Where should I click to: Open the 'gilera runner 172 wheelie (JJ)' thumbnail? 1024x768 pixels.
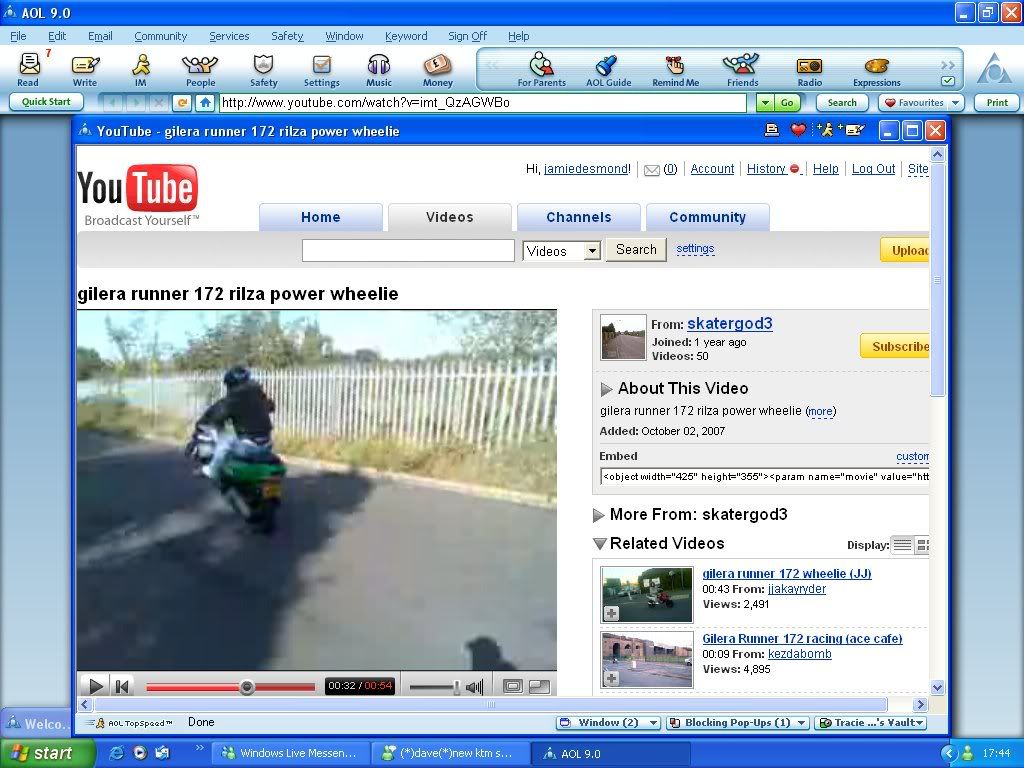[647, 594]
